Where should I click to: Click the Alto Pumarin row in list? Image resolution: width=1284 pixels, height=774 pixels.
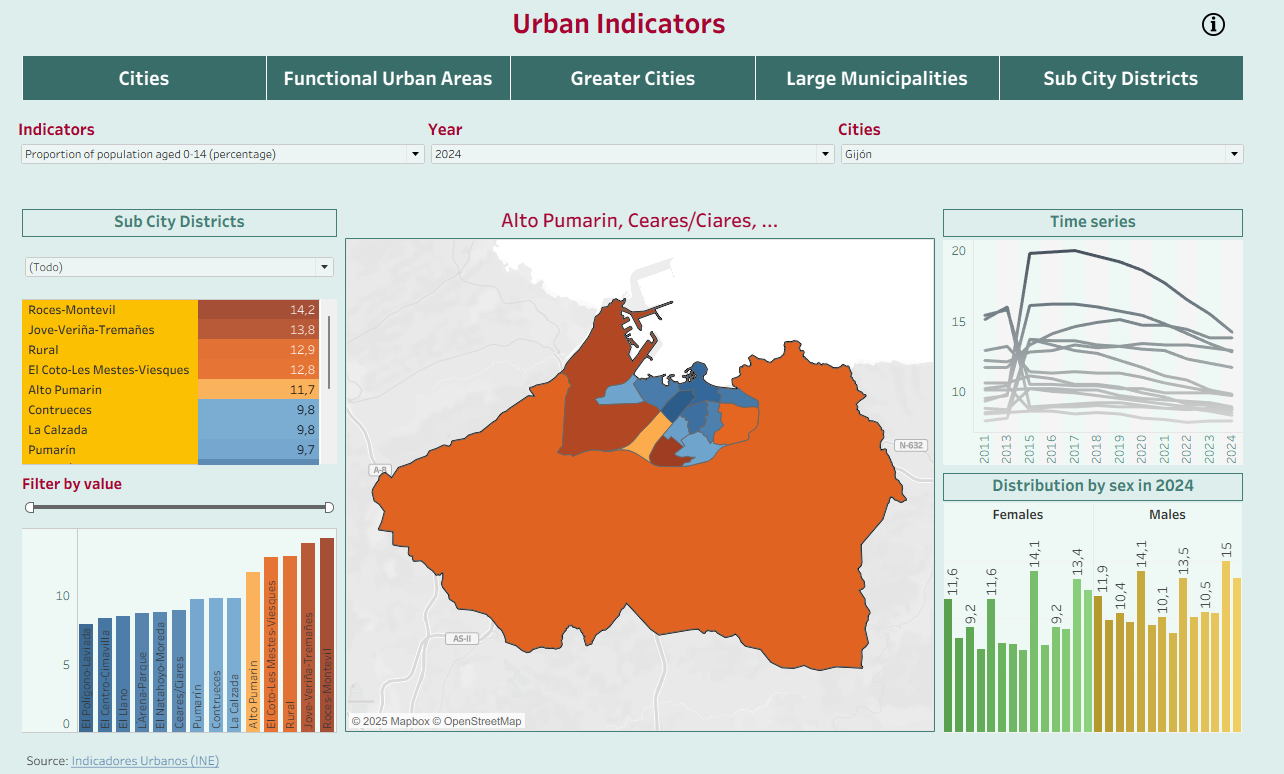[110, 390]
